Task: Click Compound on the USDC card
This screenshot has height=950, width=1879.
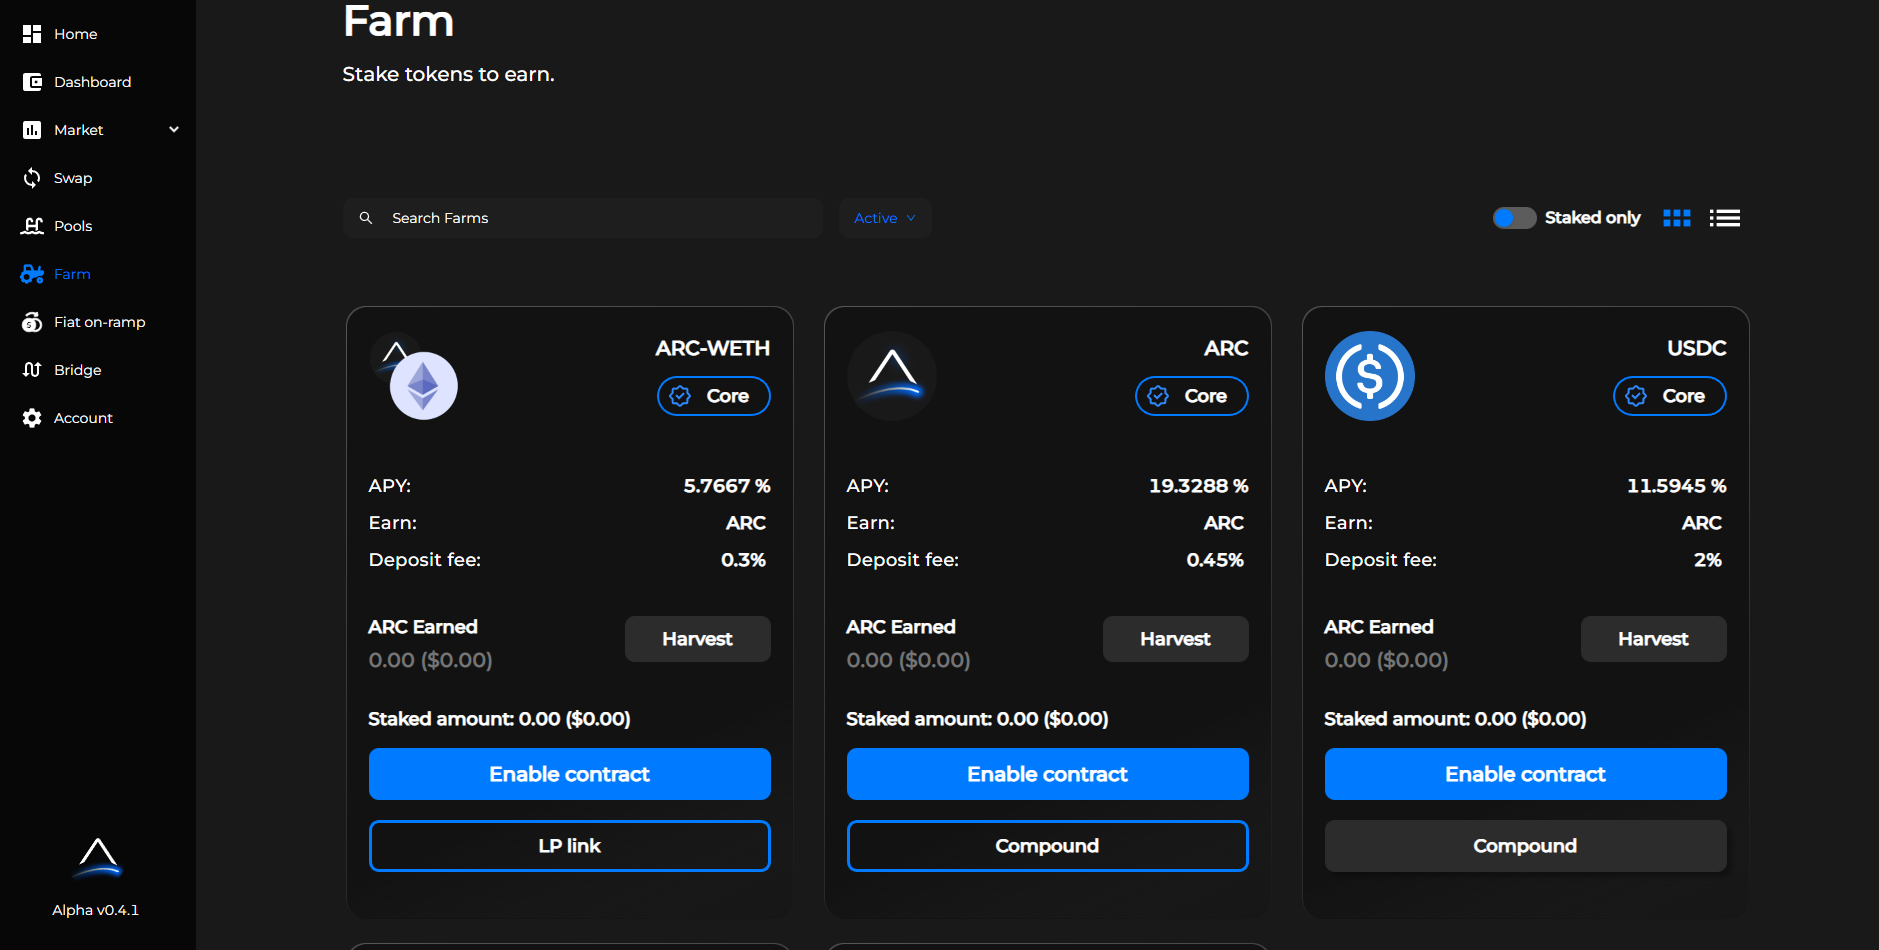Action: click(1525, 846)
